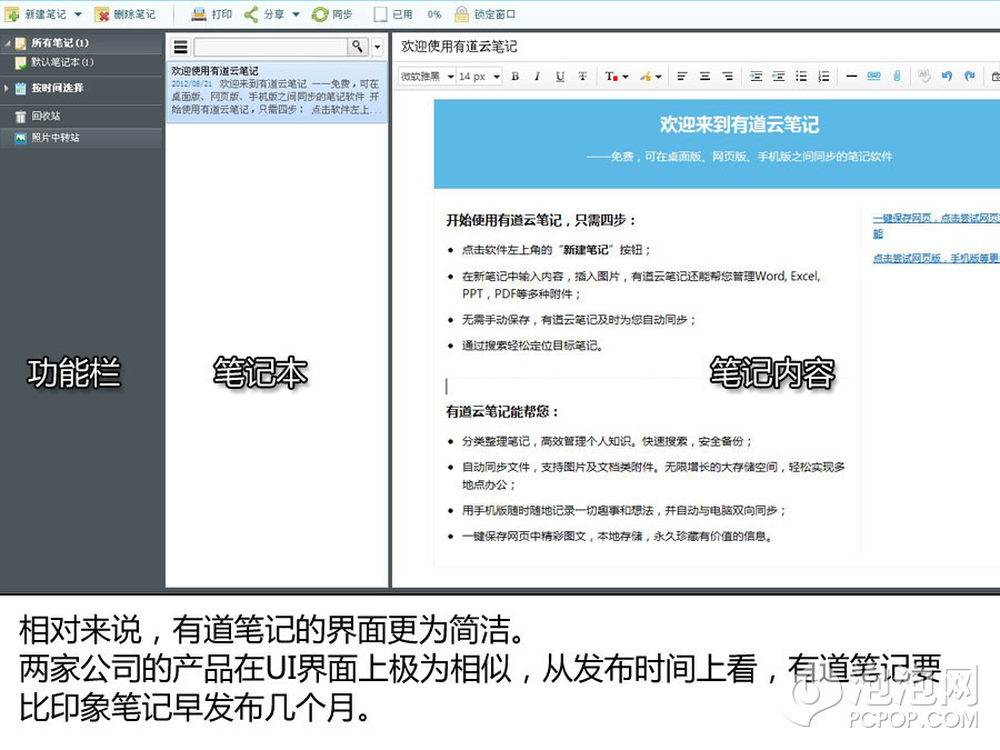The width and height of the screenshot is (1000, 750).
Task: Click the line starting 用手机版随时随地记录
Action: 624,511
